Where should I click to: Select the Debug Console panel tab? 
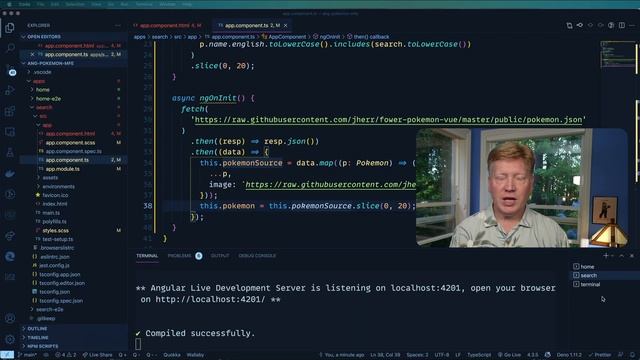click(257, 256)
